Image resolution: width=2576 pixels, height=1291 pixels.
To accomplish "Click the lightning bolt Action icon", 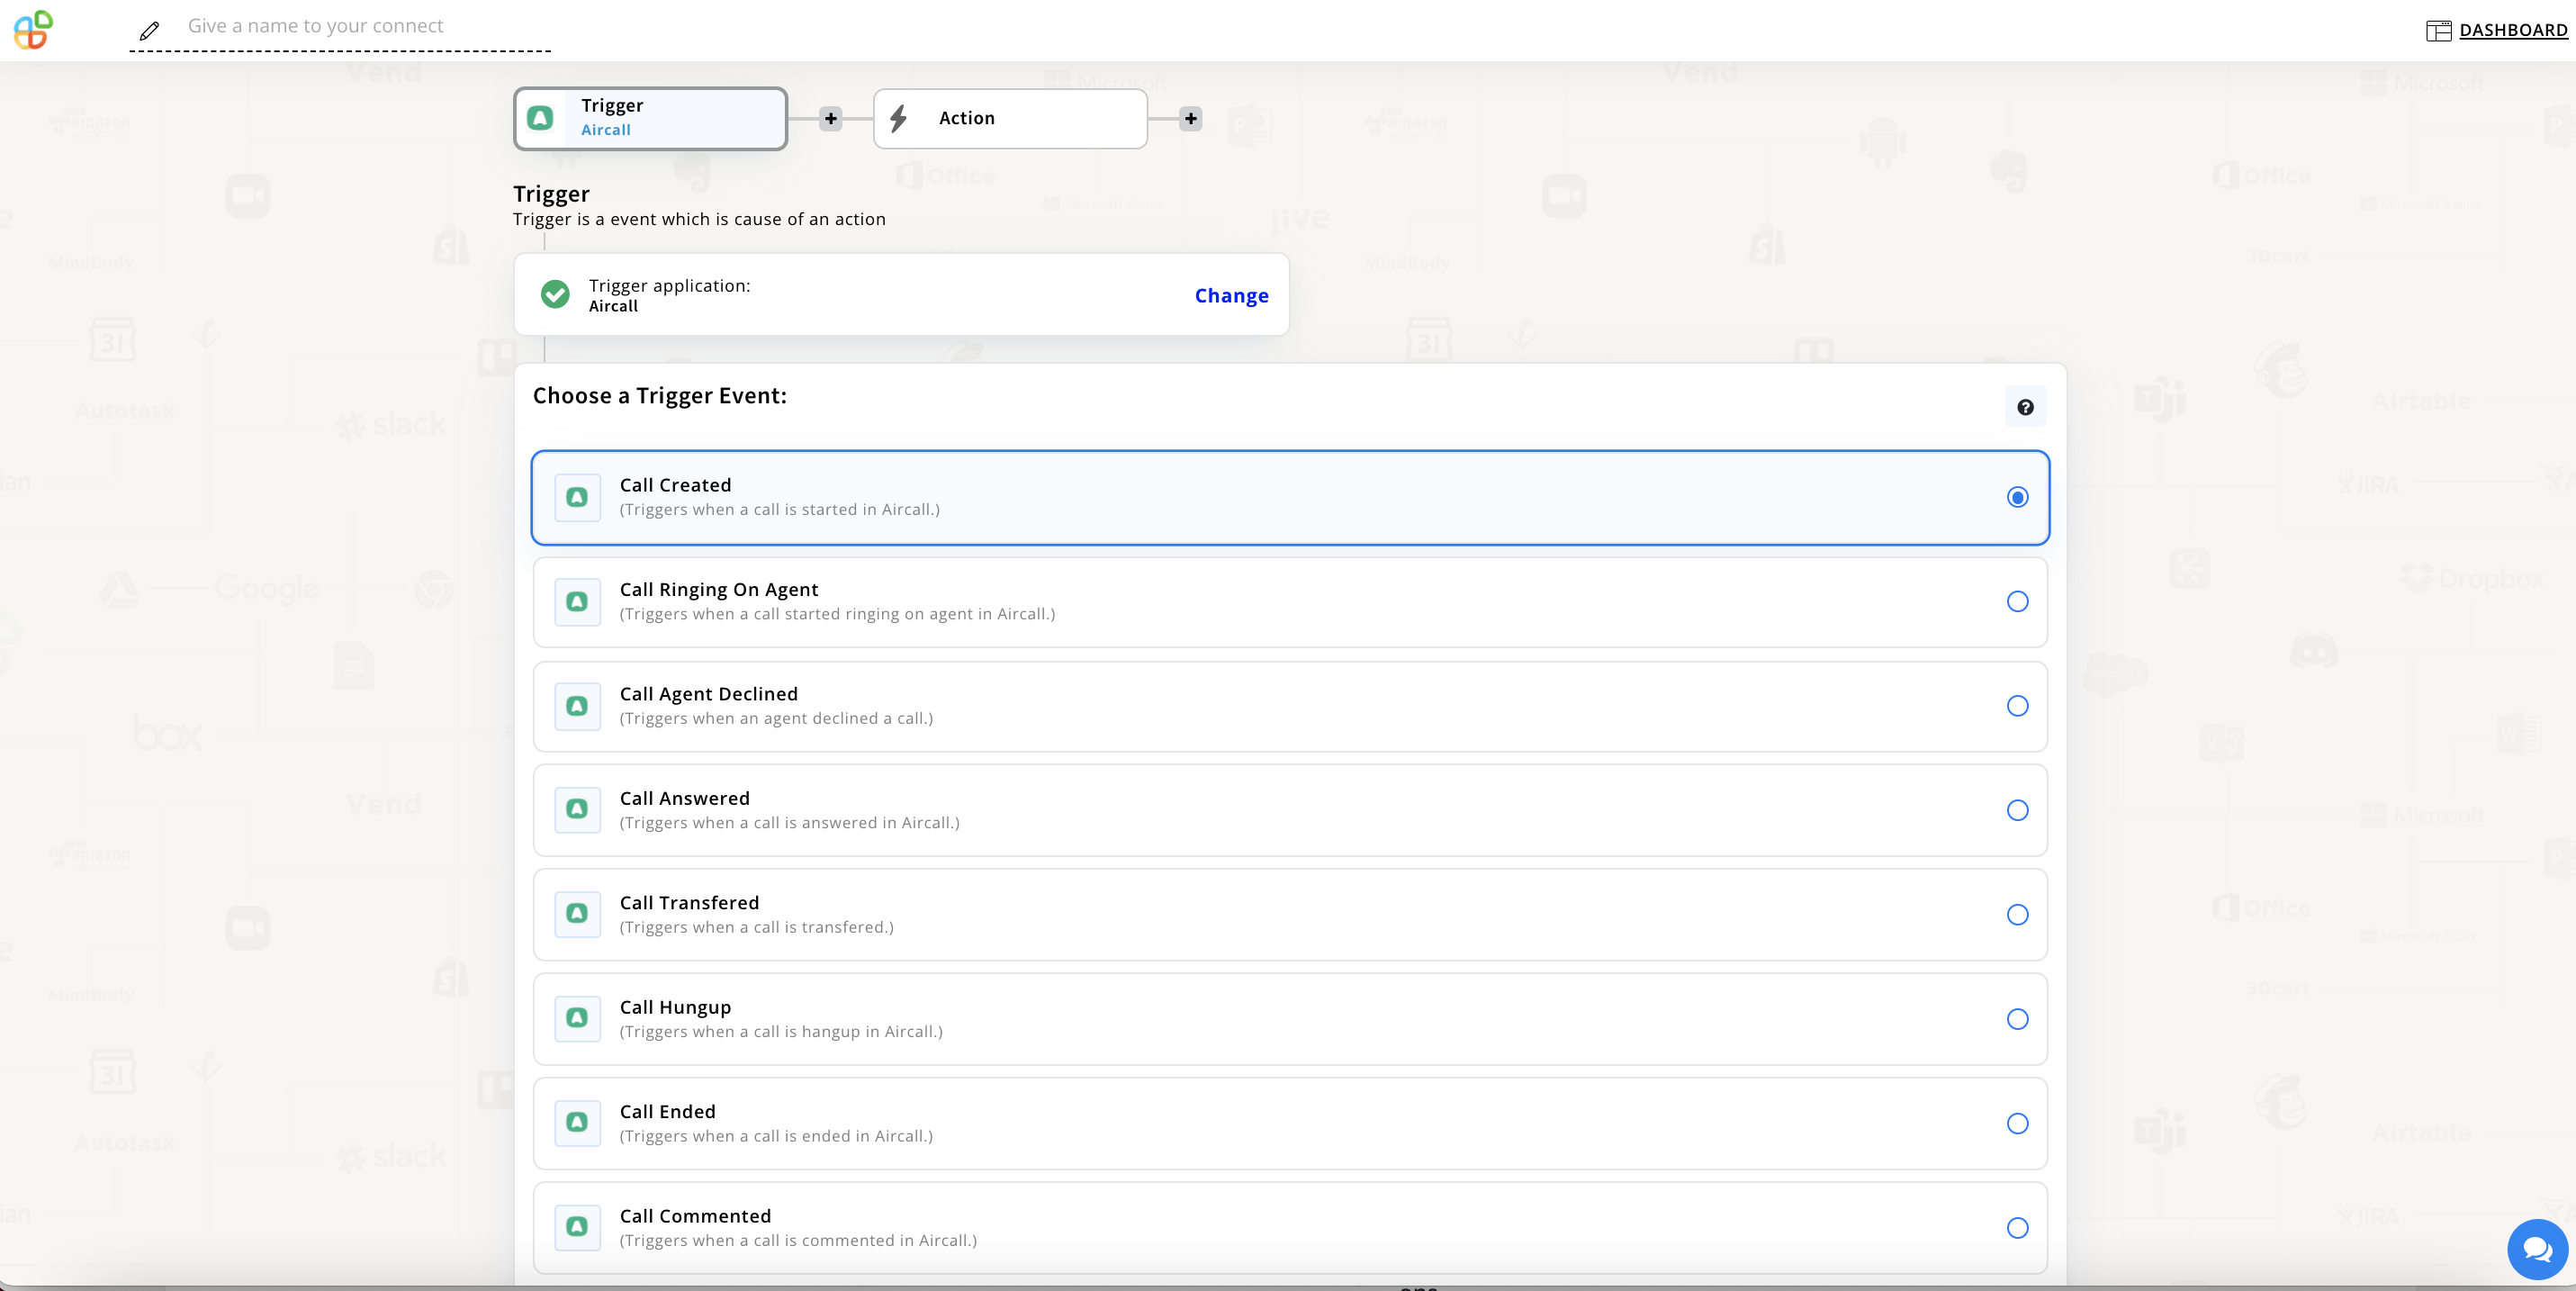I will pyautogui.click(x=898, y=118).
